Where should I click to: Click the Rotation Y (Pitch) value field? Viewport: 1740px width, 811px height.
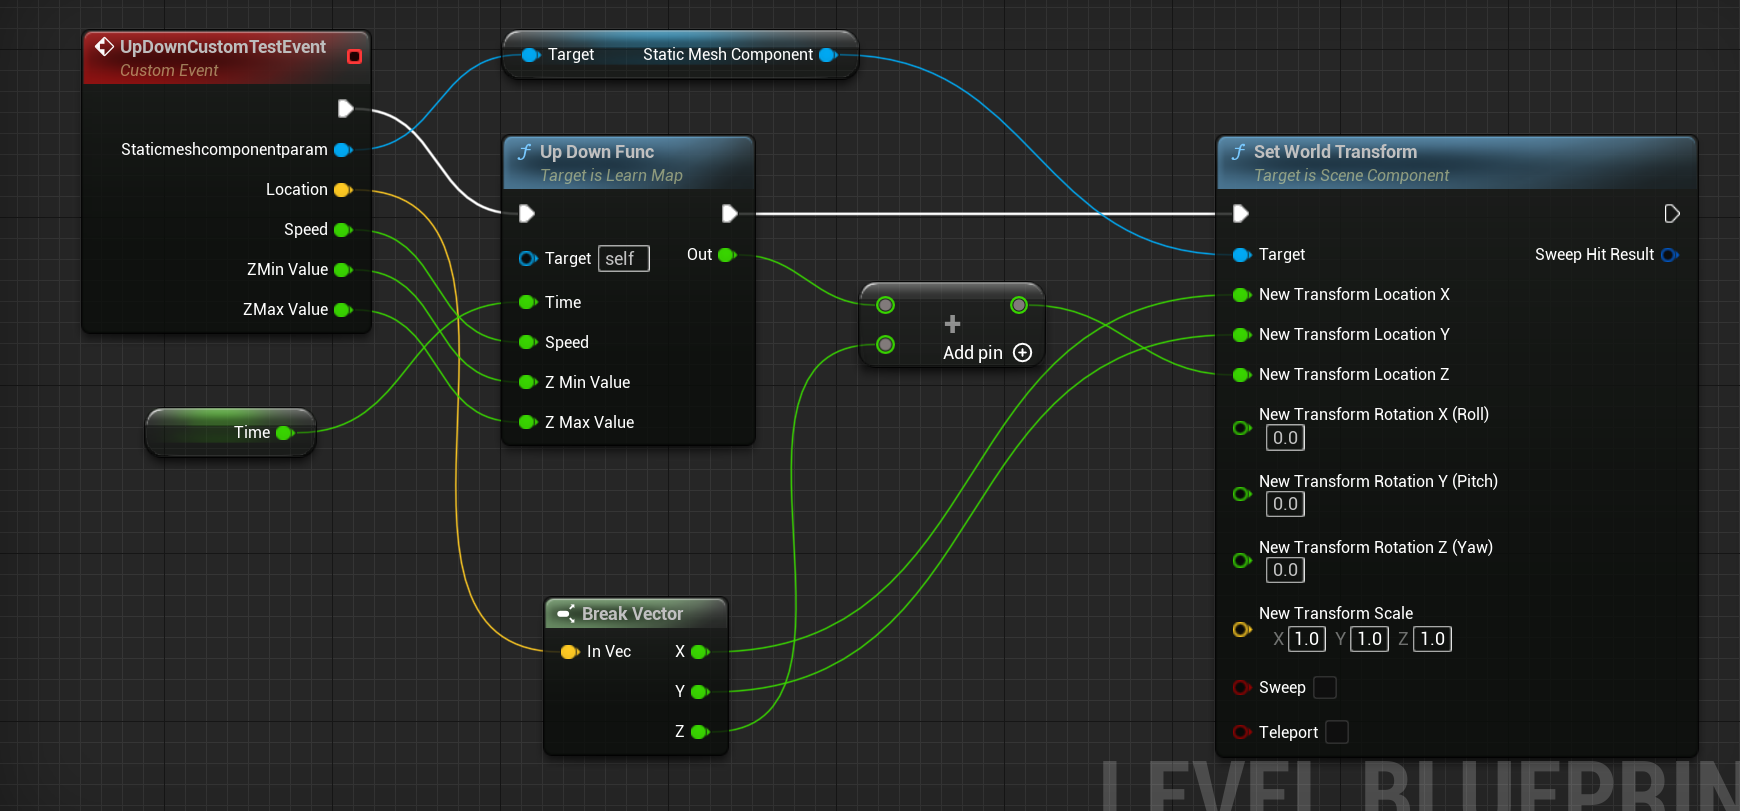click(1285, 504)
